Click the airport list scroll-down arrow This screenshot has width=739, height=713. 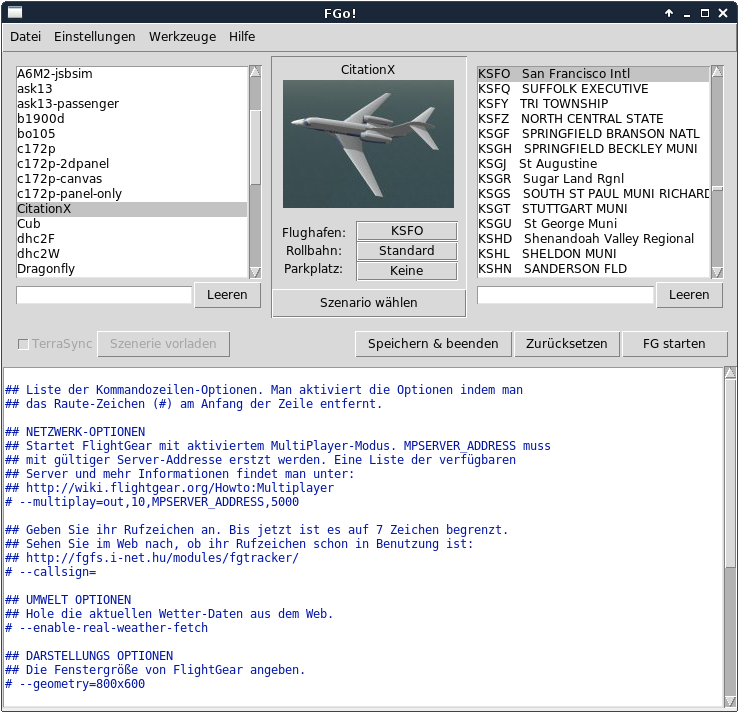(x=717, y=272)
